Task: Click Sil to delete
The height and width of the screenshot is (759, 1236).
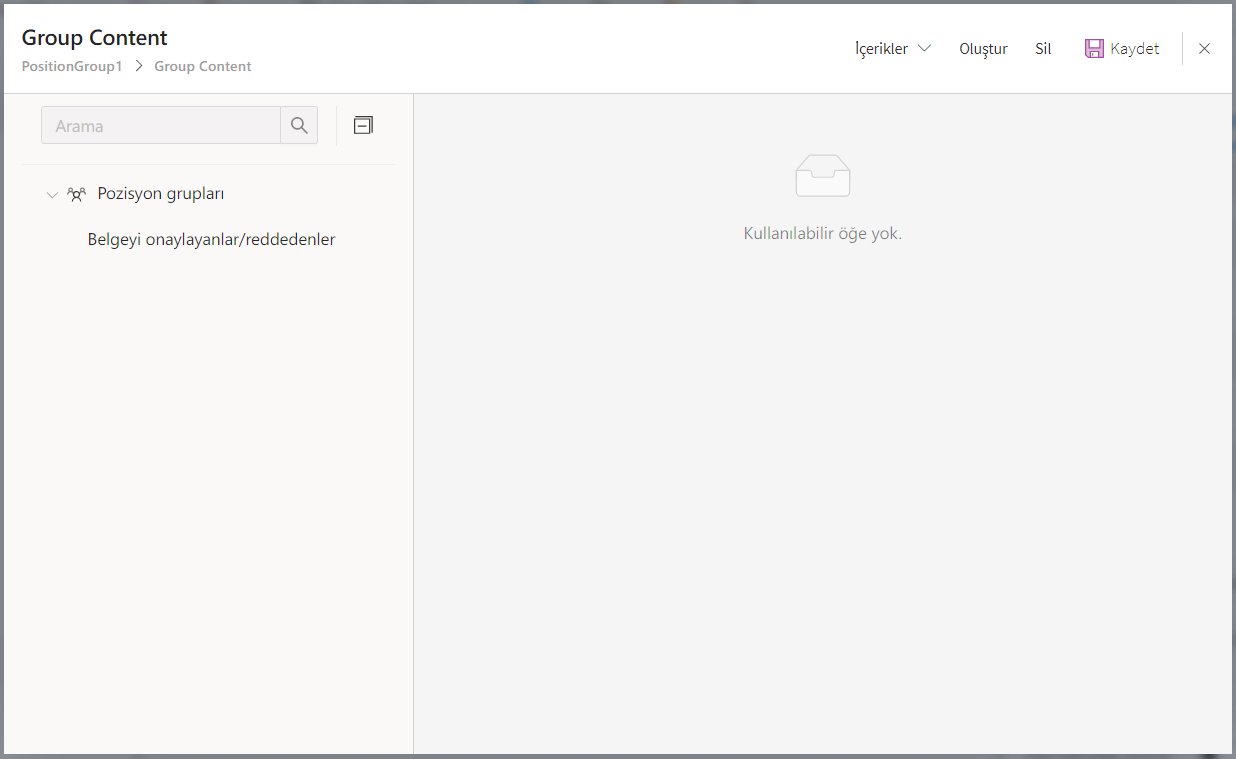Action: point(1043,49)
